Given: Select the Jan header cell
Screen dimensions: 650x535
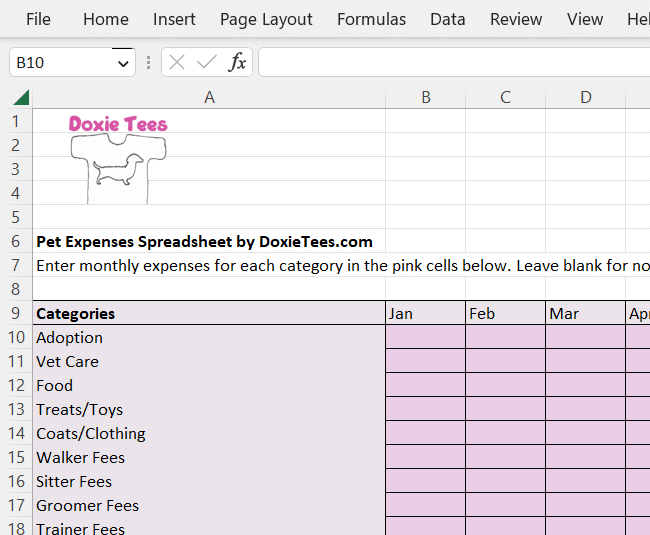Looking at the screenshot, I should 425,313.
